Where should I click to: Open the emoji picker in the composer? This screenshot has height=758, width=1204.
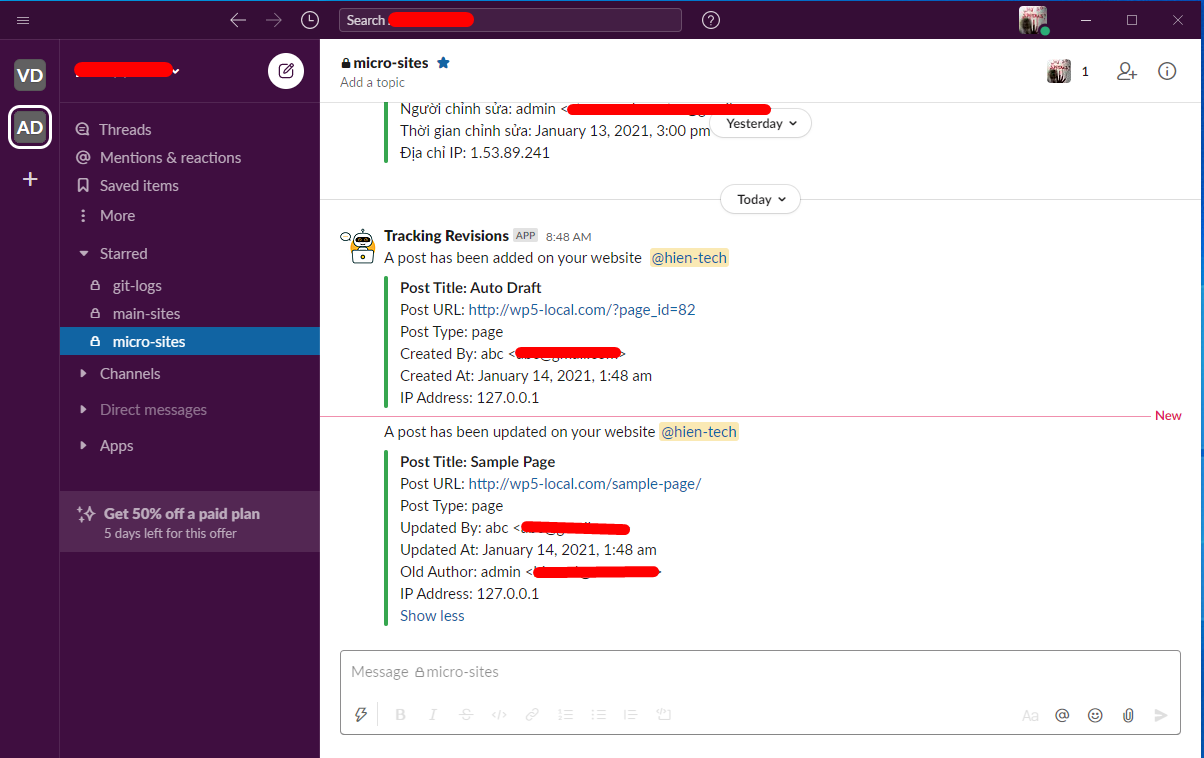(x=1095, y=715)
